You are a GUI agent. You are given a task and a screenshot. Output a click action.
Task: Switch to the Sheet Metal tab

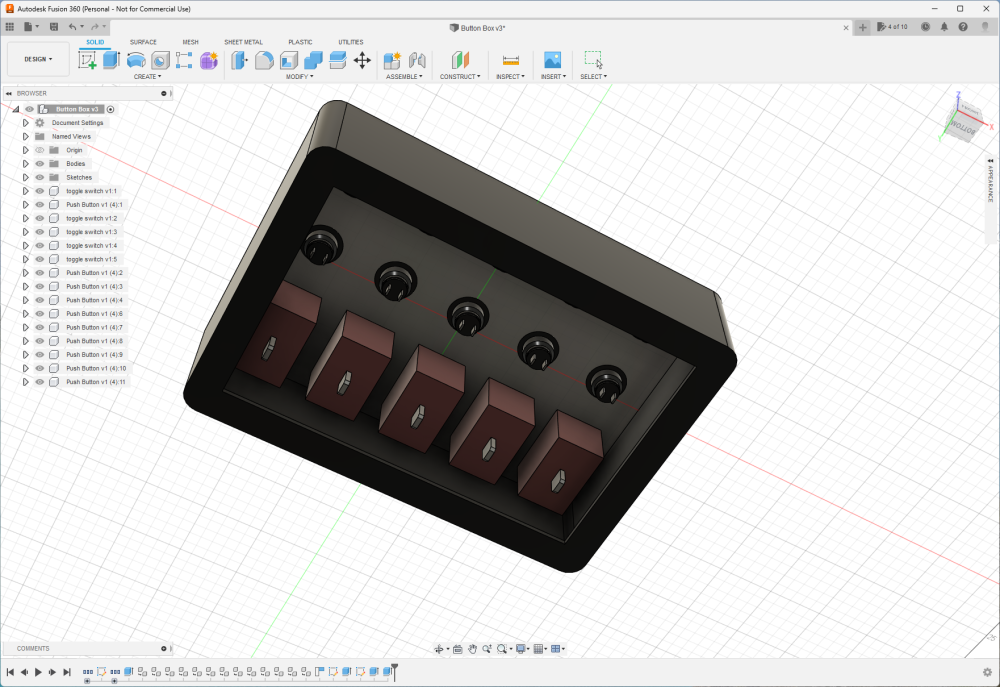(243, 42)
